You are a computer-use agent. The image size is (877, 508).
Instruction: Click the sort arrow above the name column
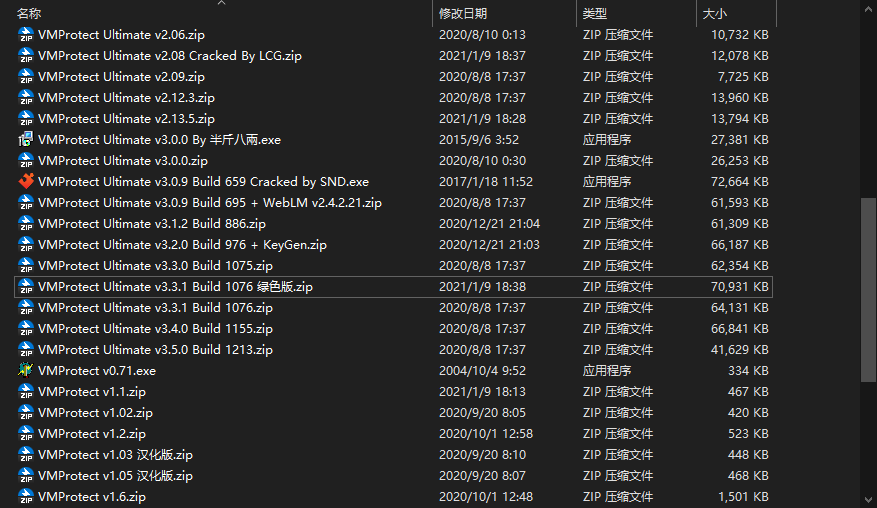221,3
